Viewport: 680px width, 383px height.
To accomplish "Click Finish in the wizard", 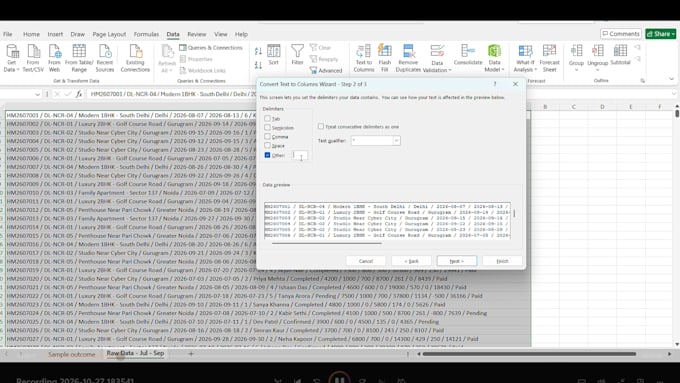I will tap(502, 261).
